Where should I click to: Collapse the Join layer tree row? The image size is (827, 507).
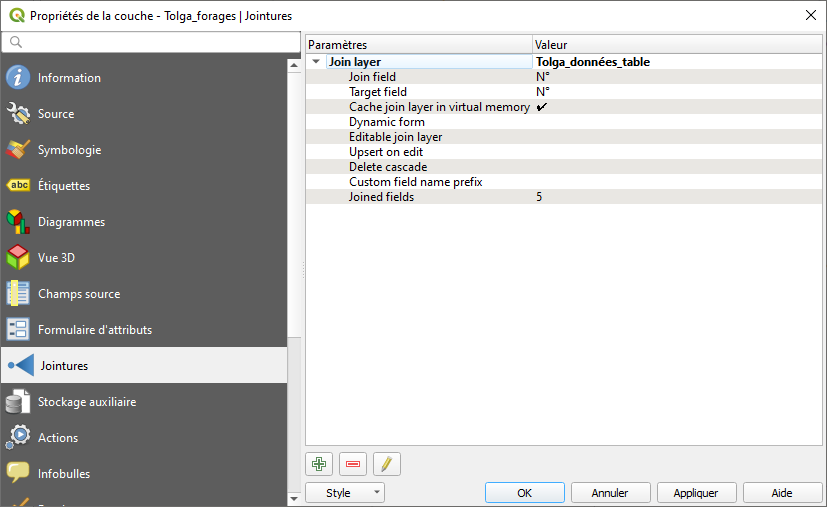tap(317, 62)
